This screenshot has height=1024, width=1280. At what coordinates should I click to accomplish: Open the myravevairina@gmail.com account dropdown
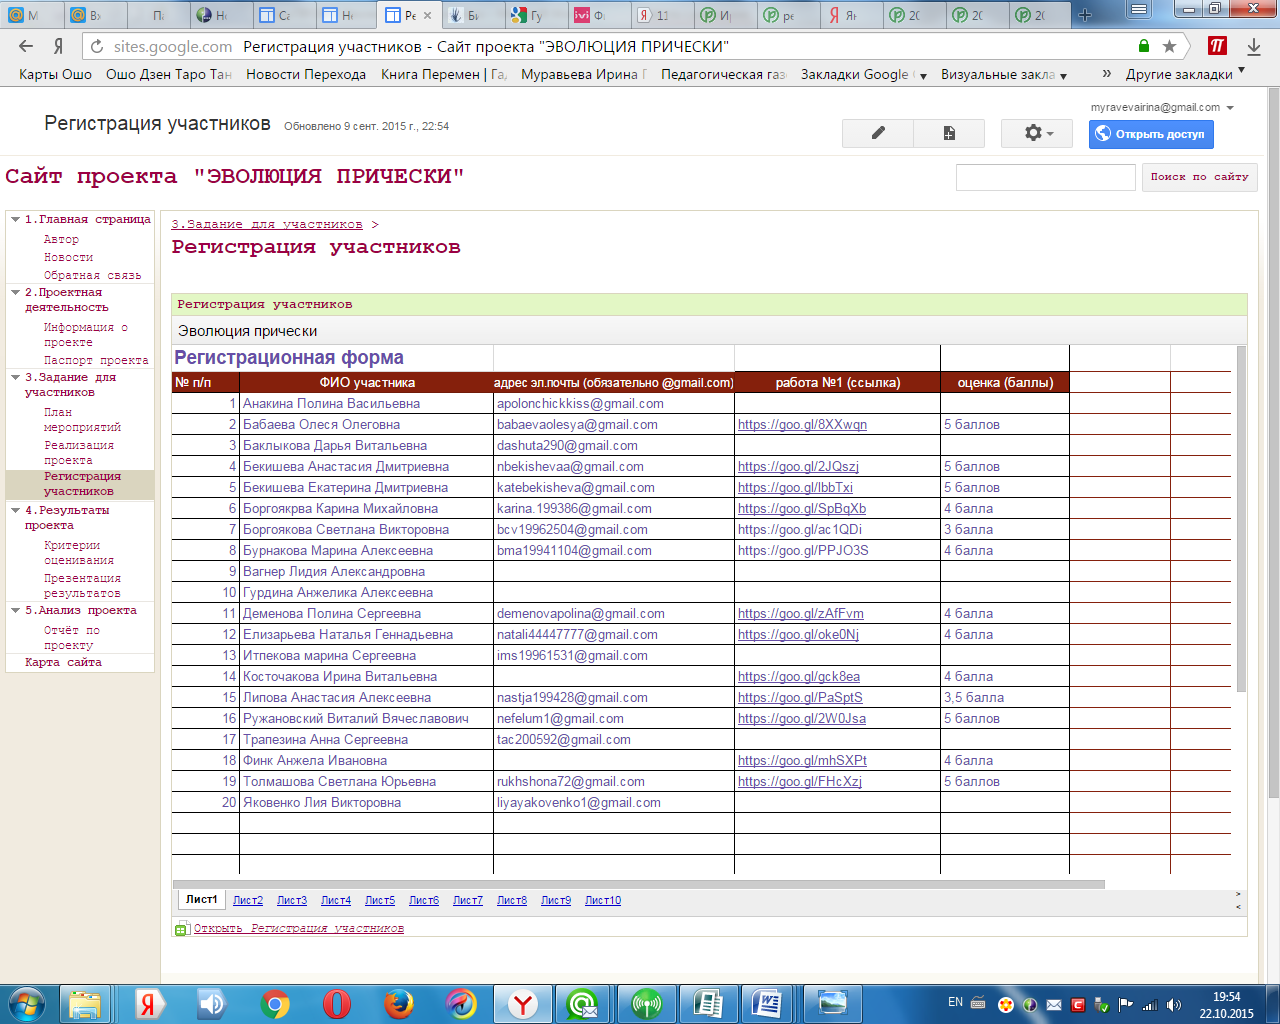point(1162,107)
